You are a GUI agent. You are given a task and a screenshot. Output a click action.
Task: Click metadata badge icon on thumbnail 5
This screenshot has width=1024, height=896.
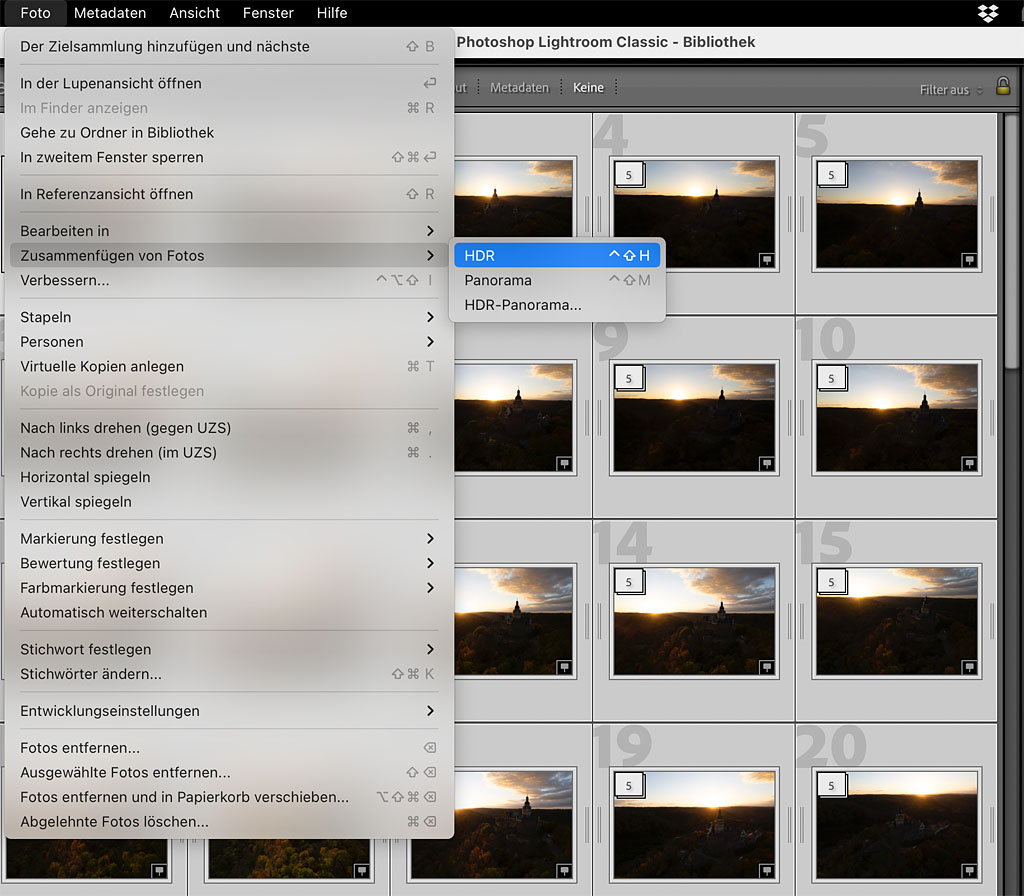(x=969, y=260)
